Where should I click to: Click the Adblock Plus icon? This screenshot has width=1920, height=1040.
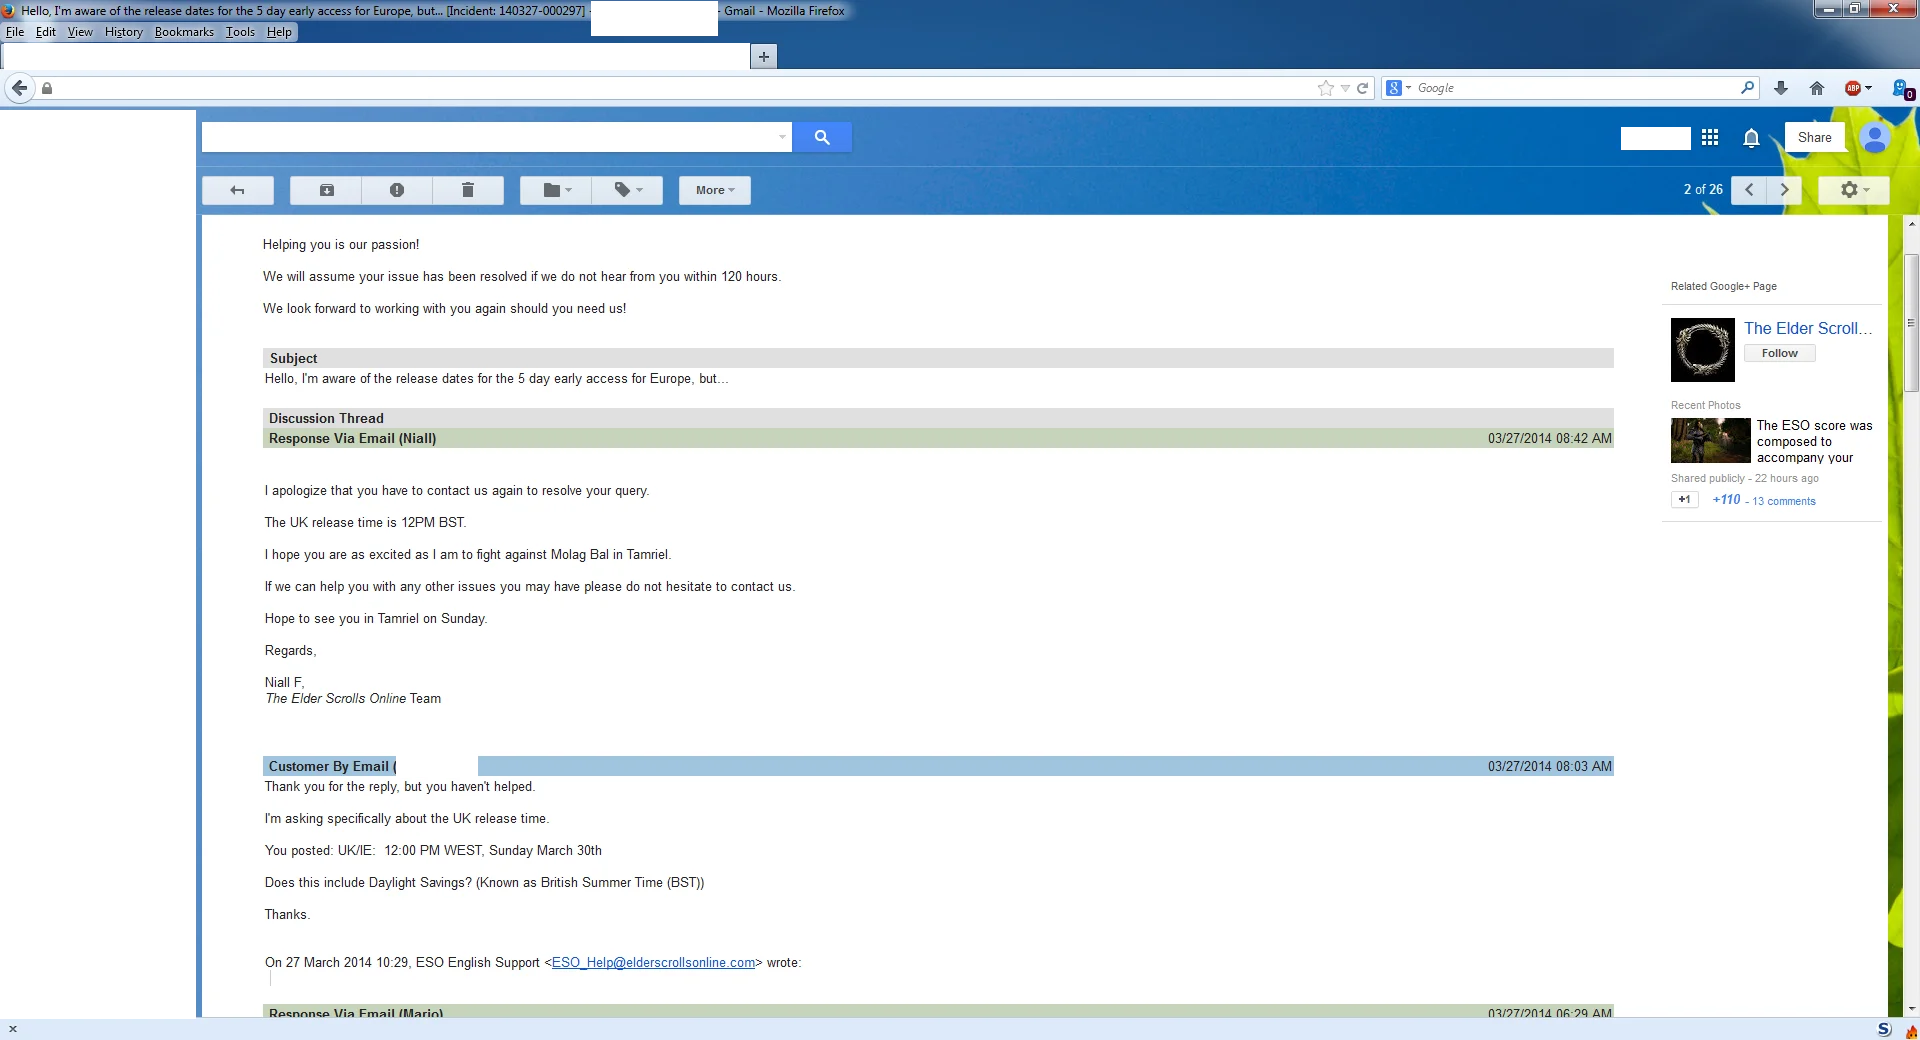click(x=1853, y=88)
